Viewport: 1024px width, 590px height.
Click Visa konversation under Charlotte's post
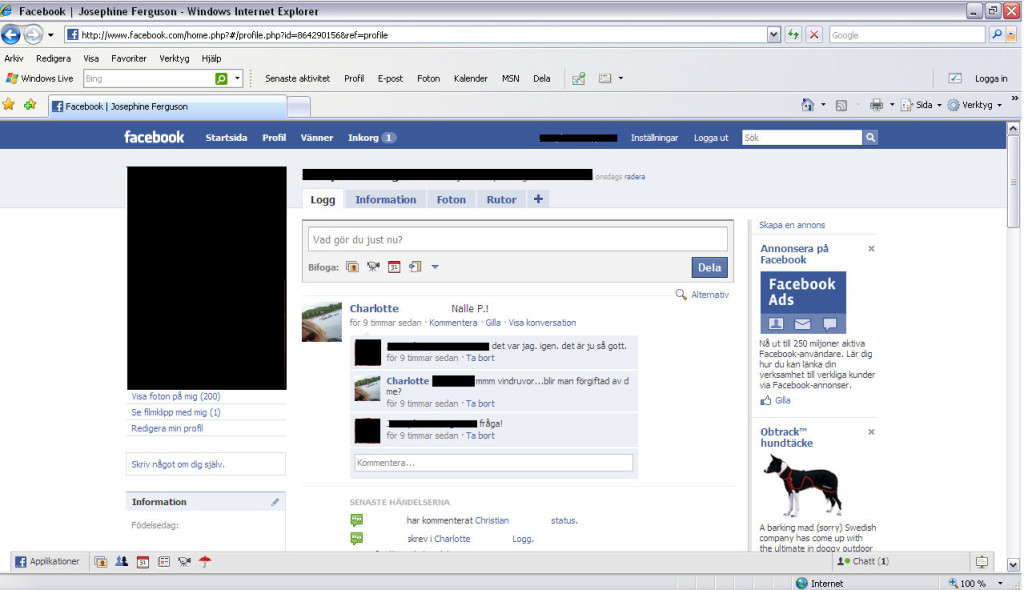point(542,323)
